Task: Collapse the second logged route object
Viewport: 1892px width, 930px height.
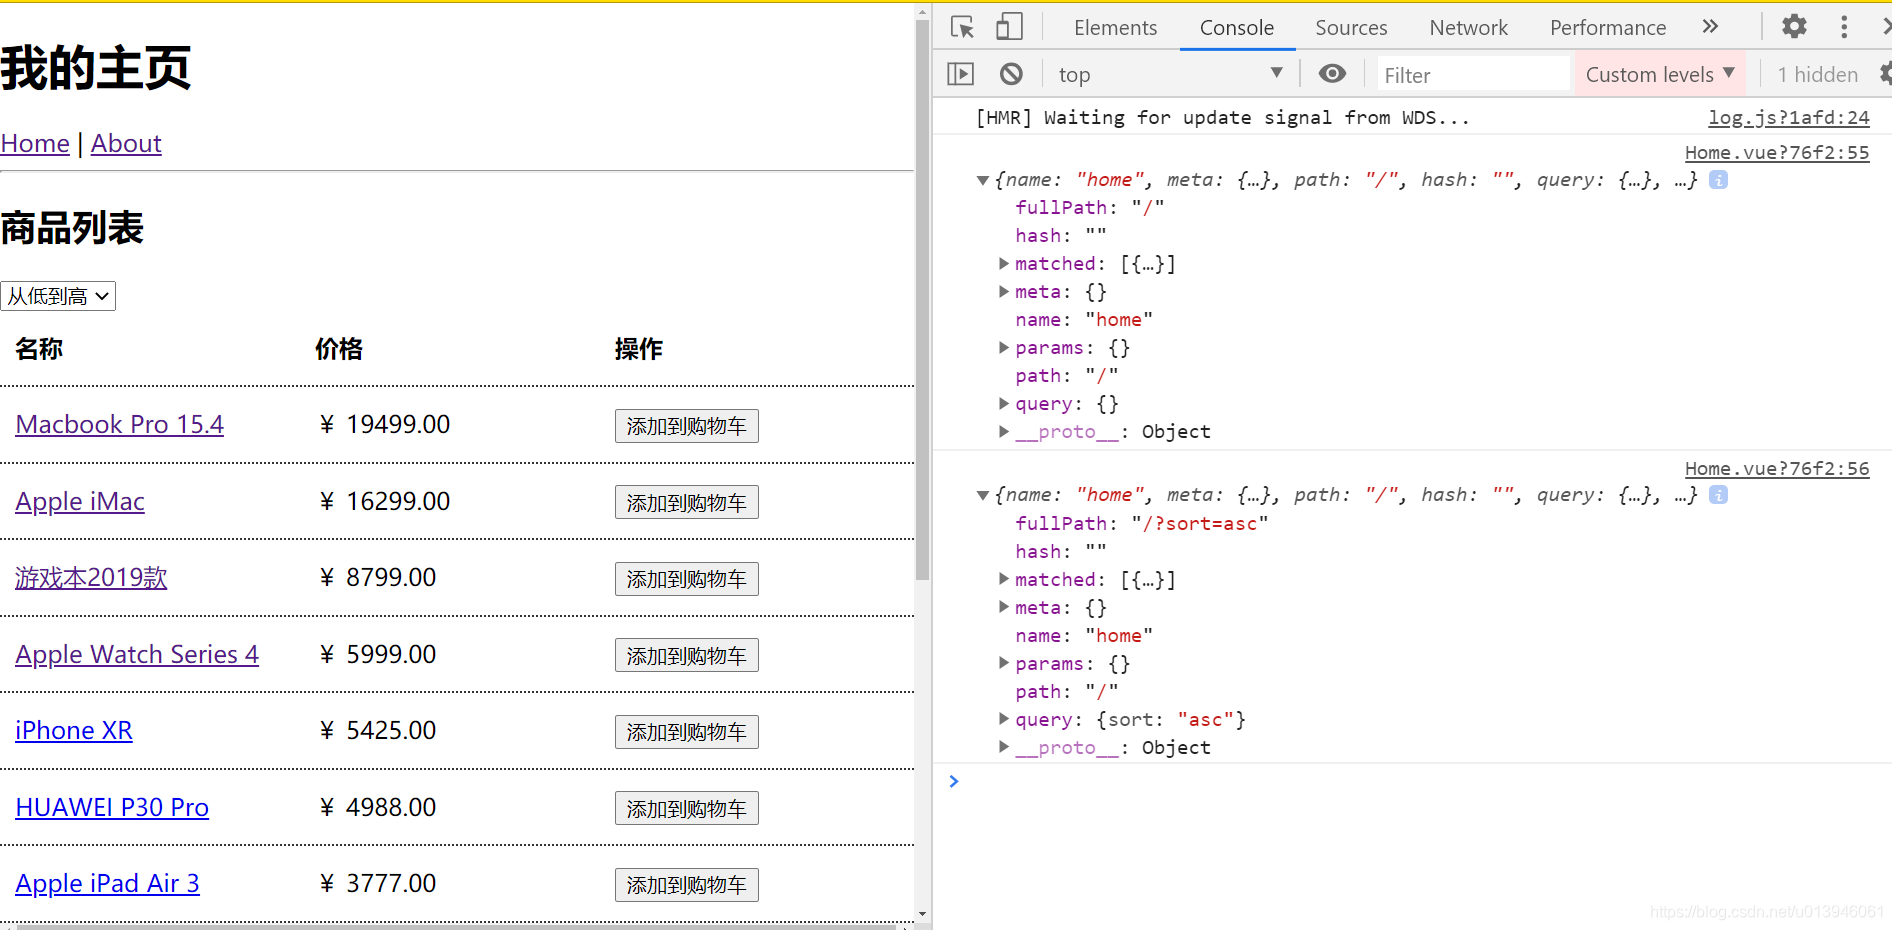Action: coord(983,495)
